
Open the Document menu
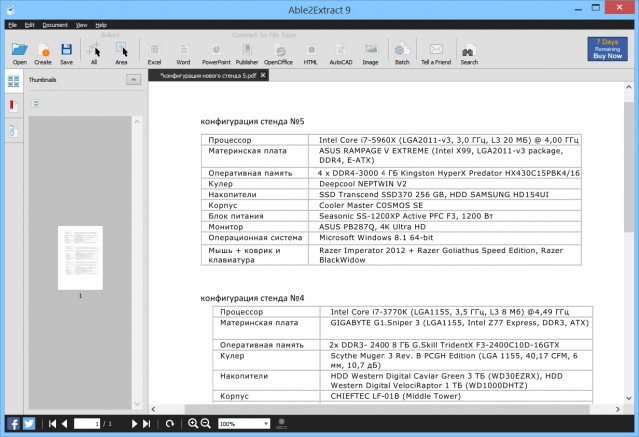pyautogui.click(x=55, y=25)
